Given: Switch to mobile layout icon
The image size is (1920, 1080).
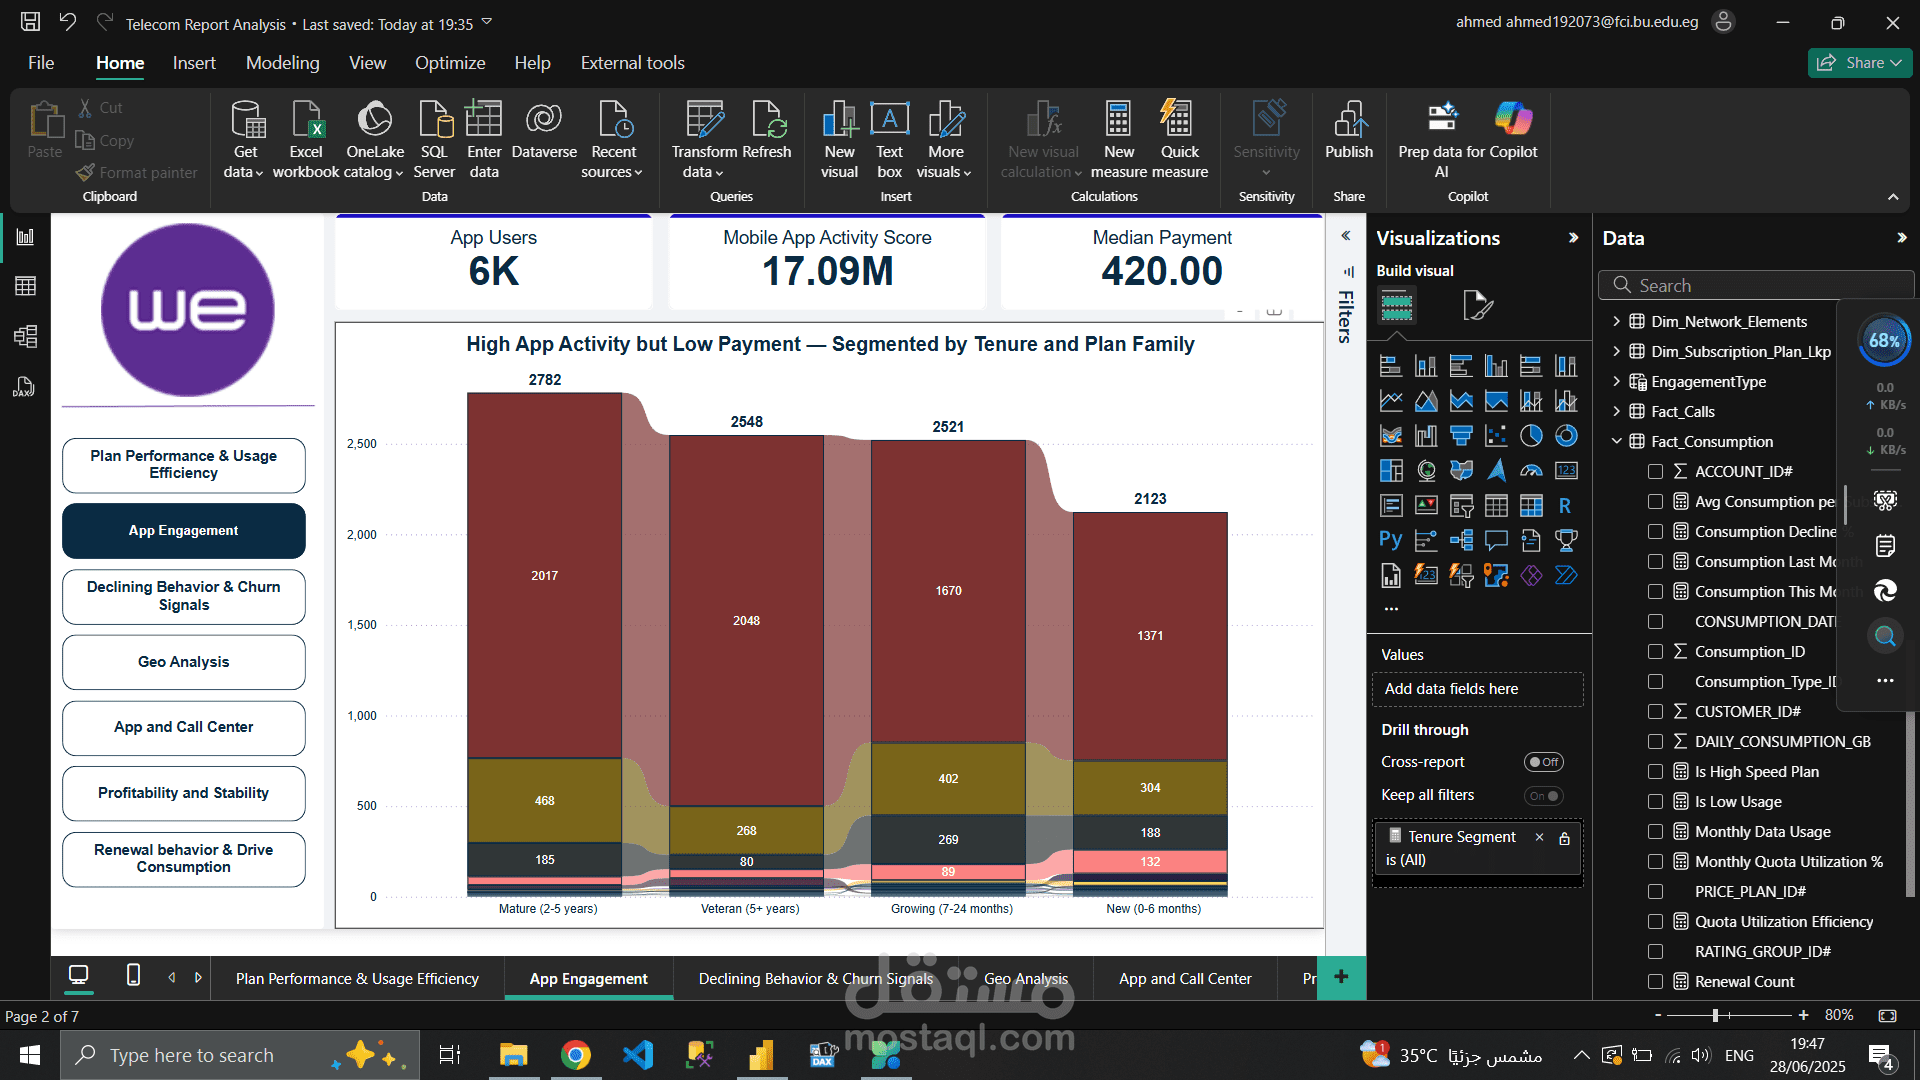Looking at the screenshot, I should point(133,975).
